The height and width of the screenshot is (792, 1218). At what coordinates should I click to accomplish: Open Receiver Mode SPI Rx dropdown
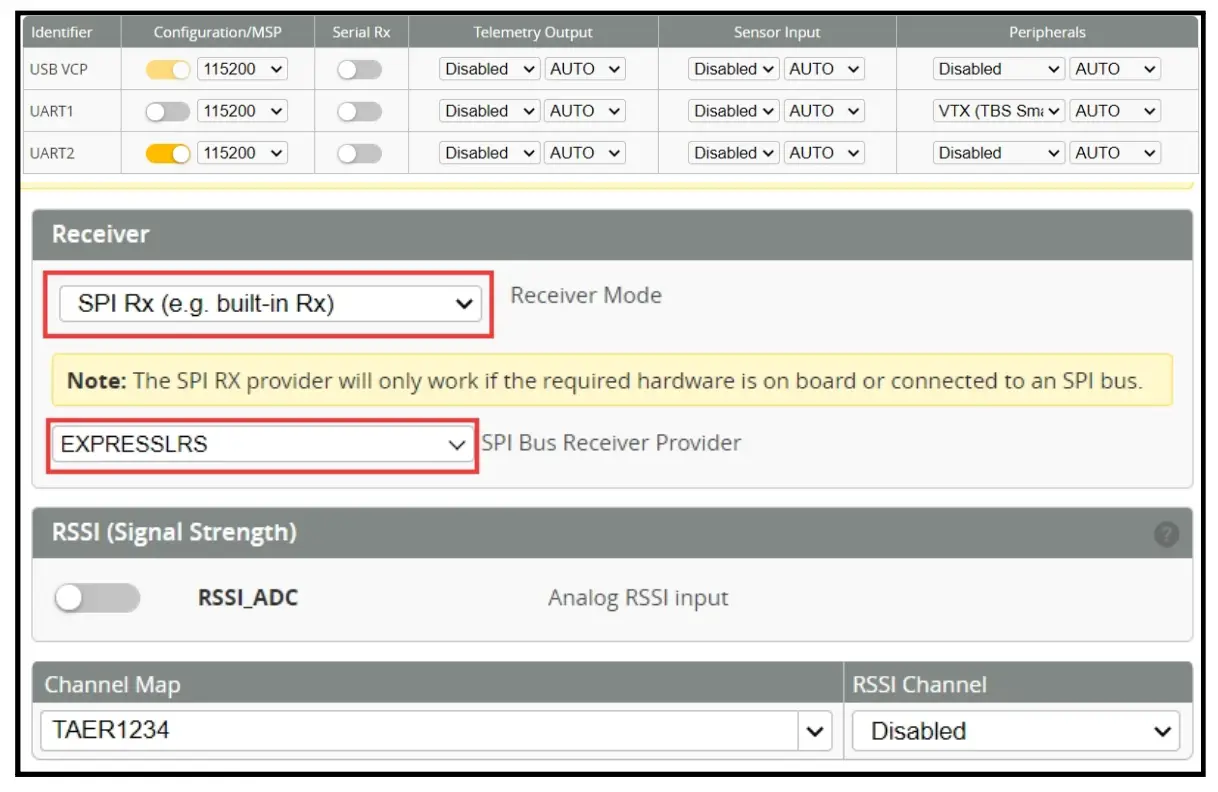coord(270,304)
